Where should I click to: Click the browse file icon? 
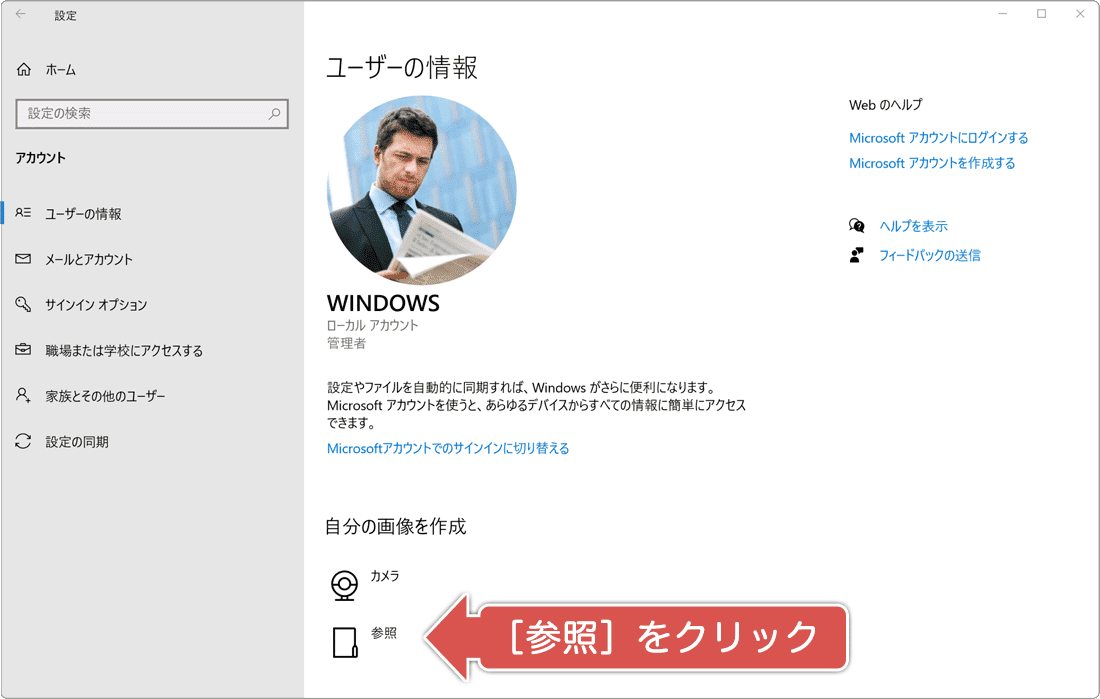coord(345,643)
